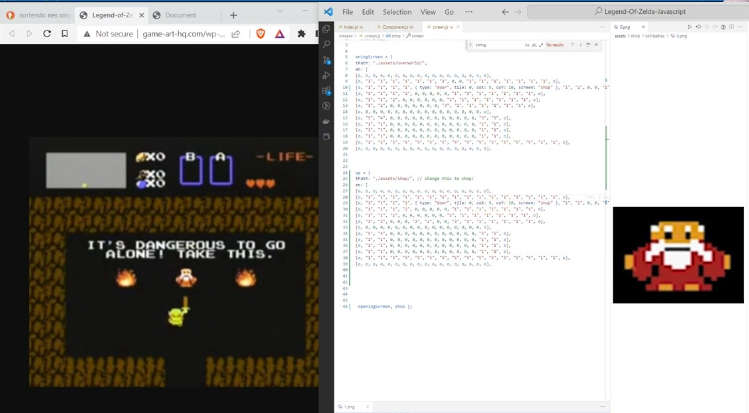749x413 pixels.
Task: Open the Extensions view in VS Code
Action: pyautogui.click(x=326, y=91)
